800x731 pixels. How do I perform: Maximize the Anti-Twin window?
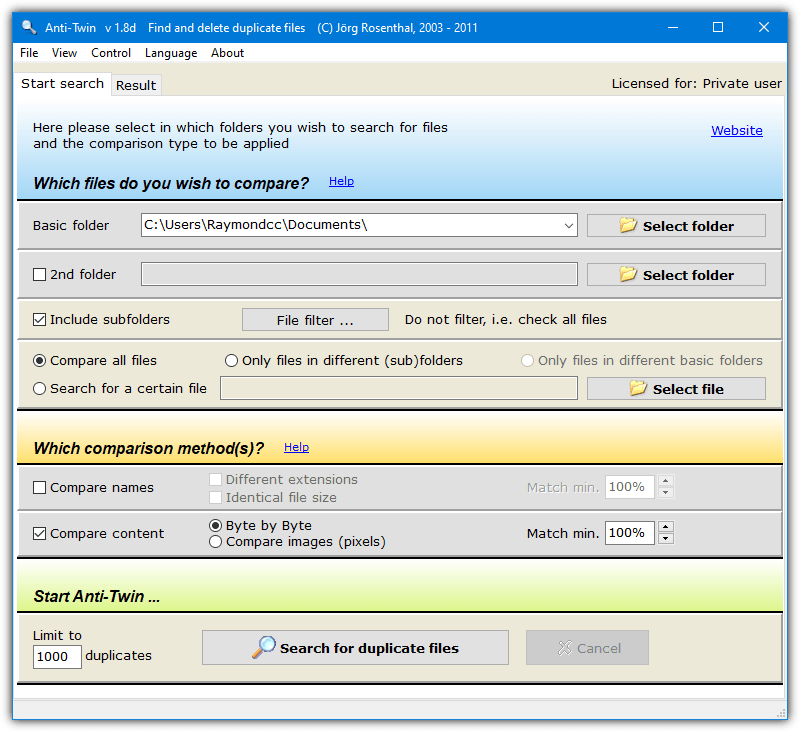click(718, 27)
